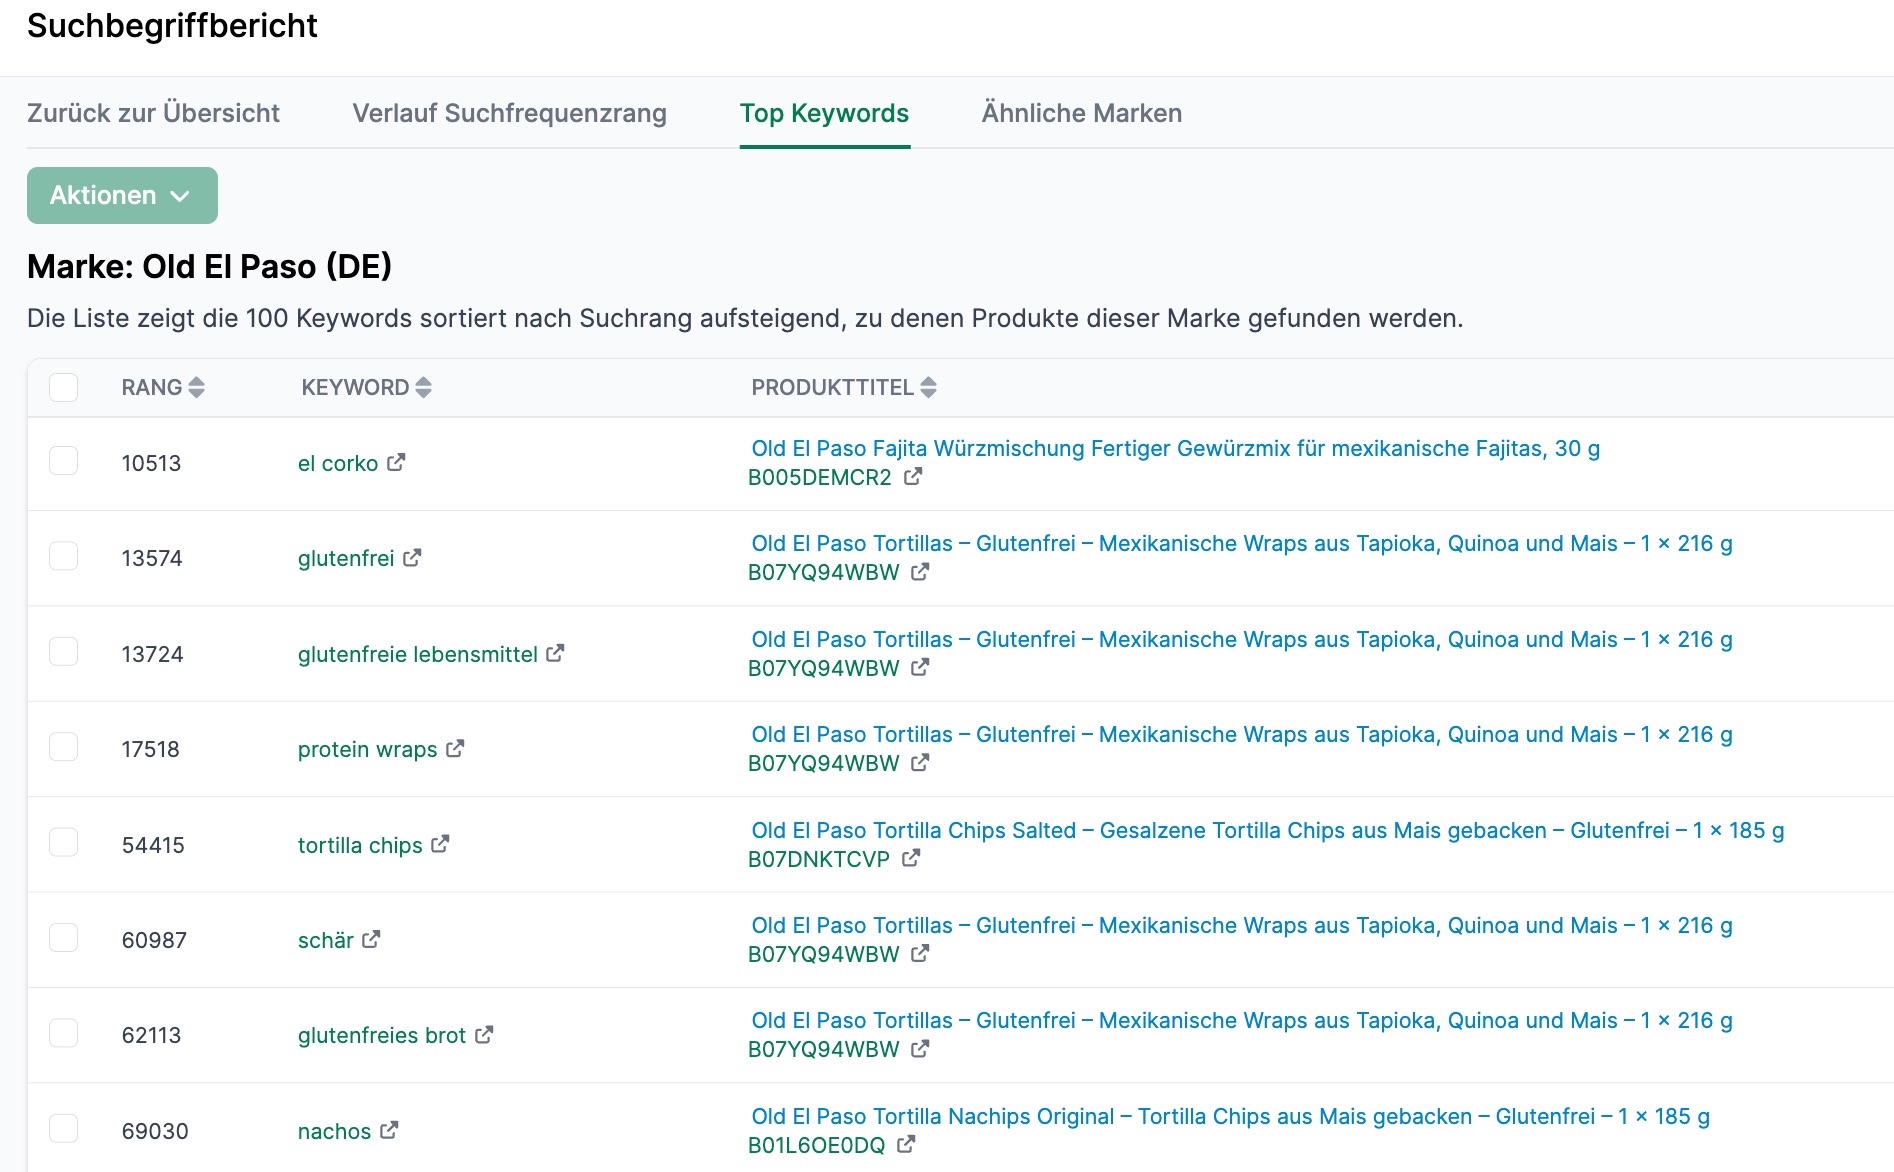1894x1172 pixels.
Task: Select checkbox for the 'tortilla chips' row
Action: 64,843
